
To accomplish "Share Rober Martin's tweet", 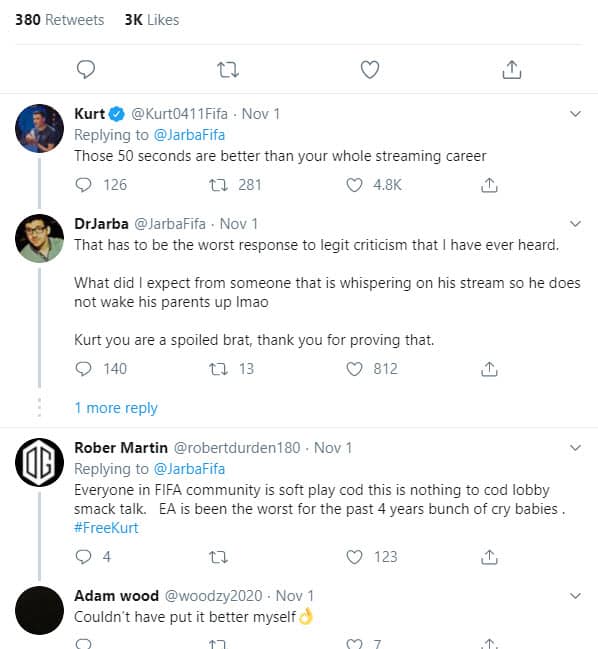I will click(489, 557).
